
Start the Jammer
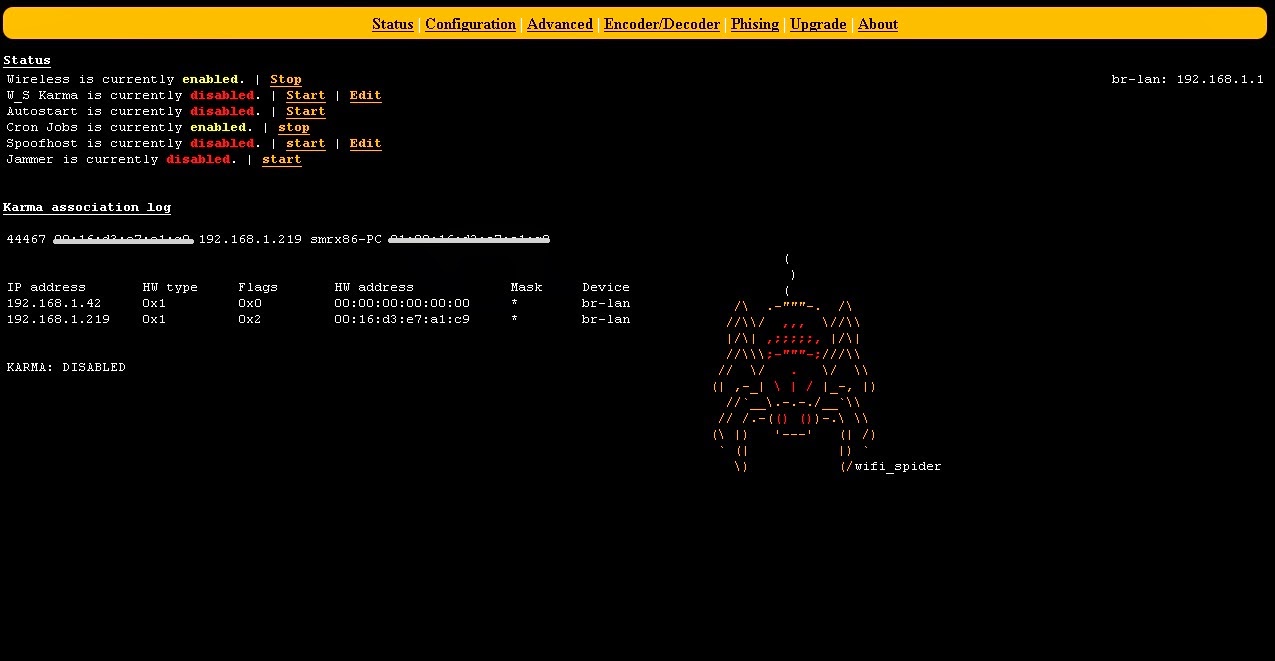click(x=281, y=159)
